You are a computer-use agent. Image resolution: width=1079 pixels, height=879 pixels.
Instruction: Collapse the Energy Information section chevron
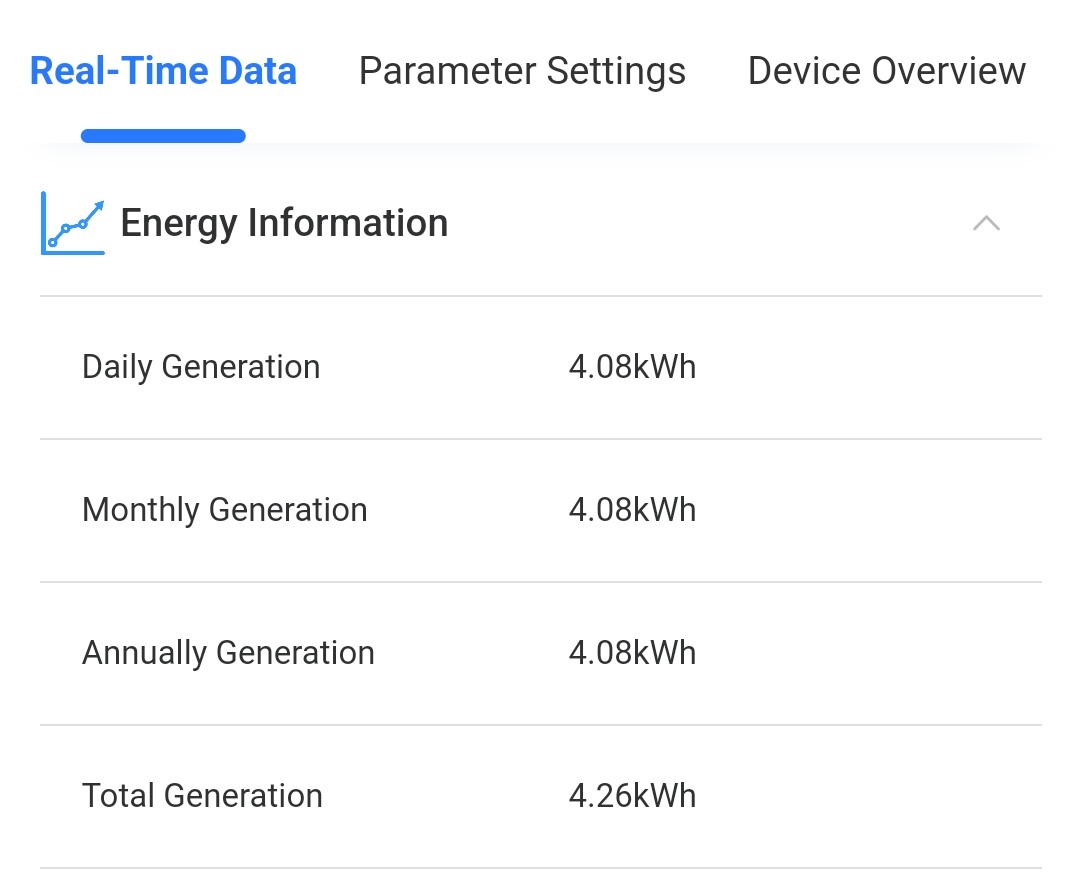click(986, 223)
